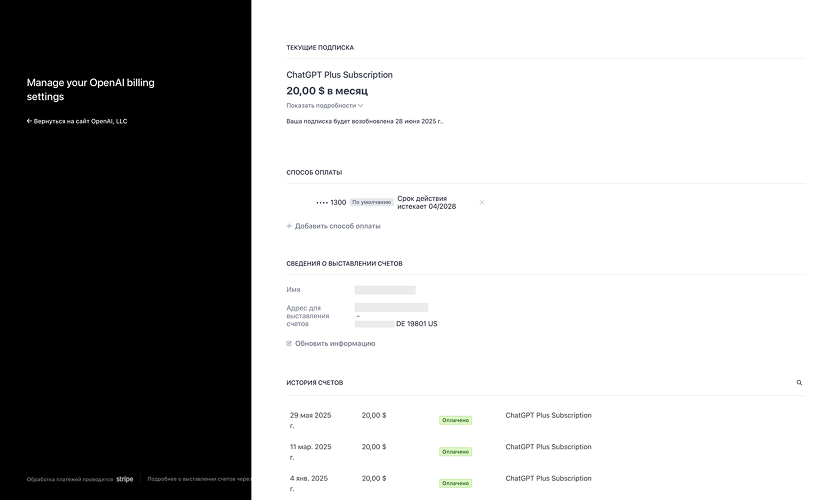Click Оплачено badge for 29 мая invoice
The width and height of the screenshot is (840, 500).
(455, 420)
